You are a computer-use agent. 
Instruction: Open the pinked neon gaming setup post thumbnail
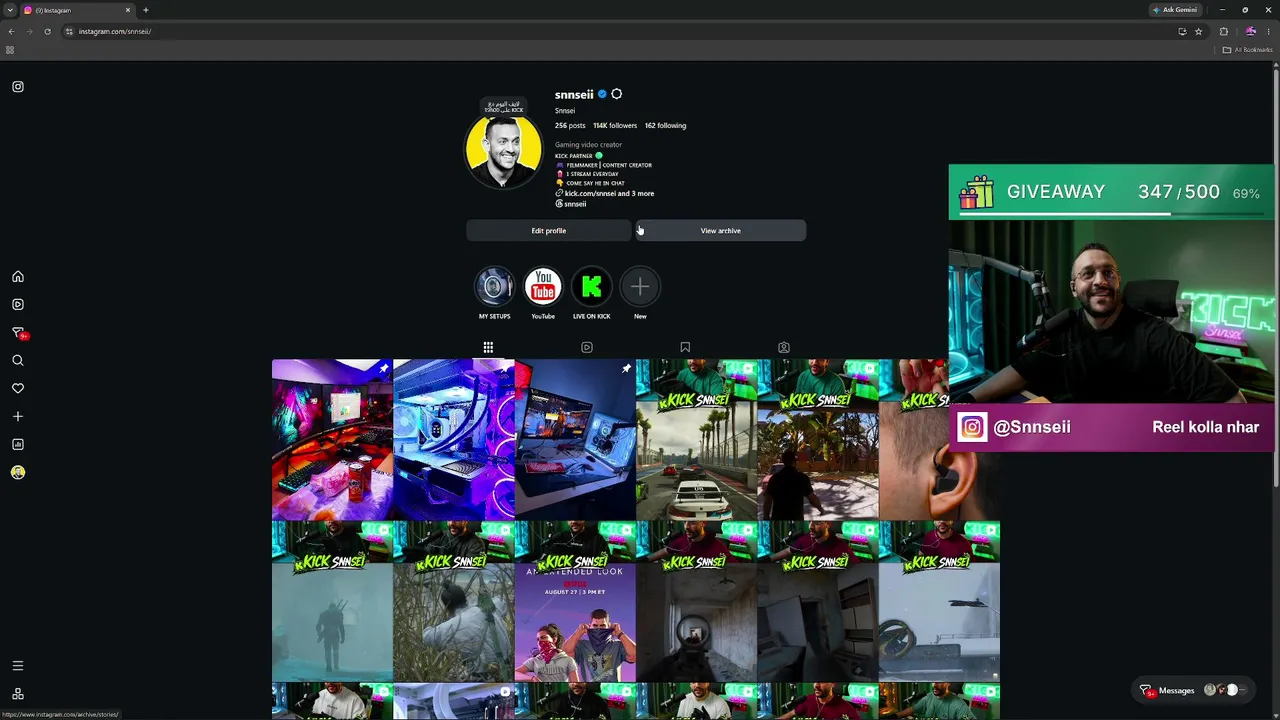(332, 440)
